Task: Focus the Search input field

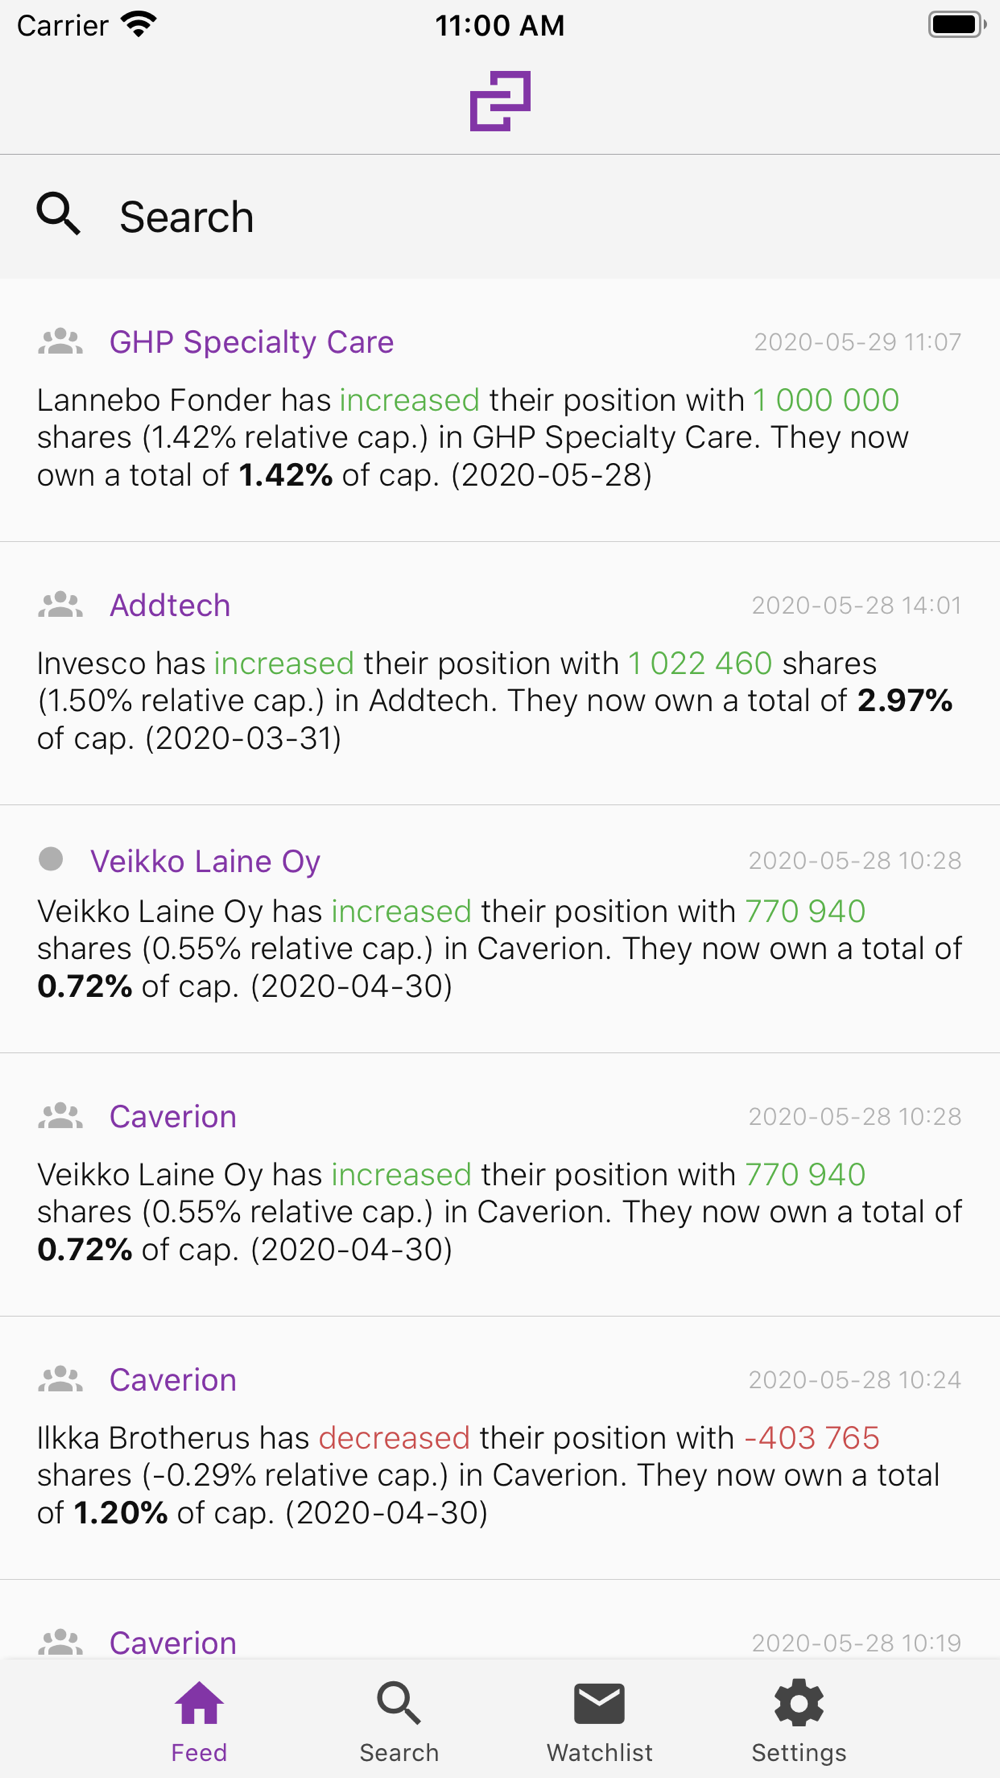Action: (x=500, y=217)
